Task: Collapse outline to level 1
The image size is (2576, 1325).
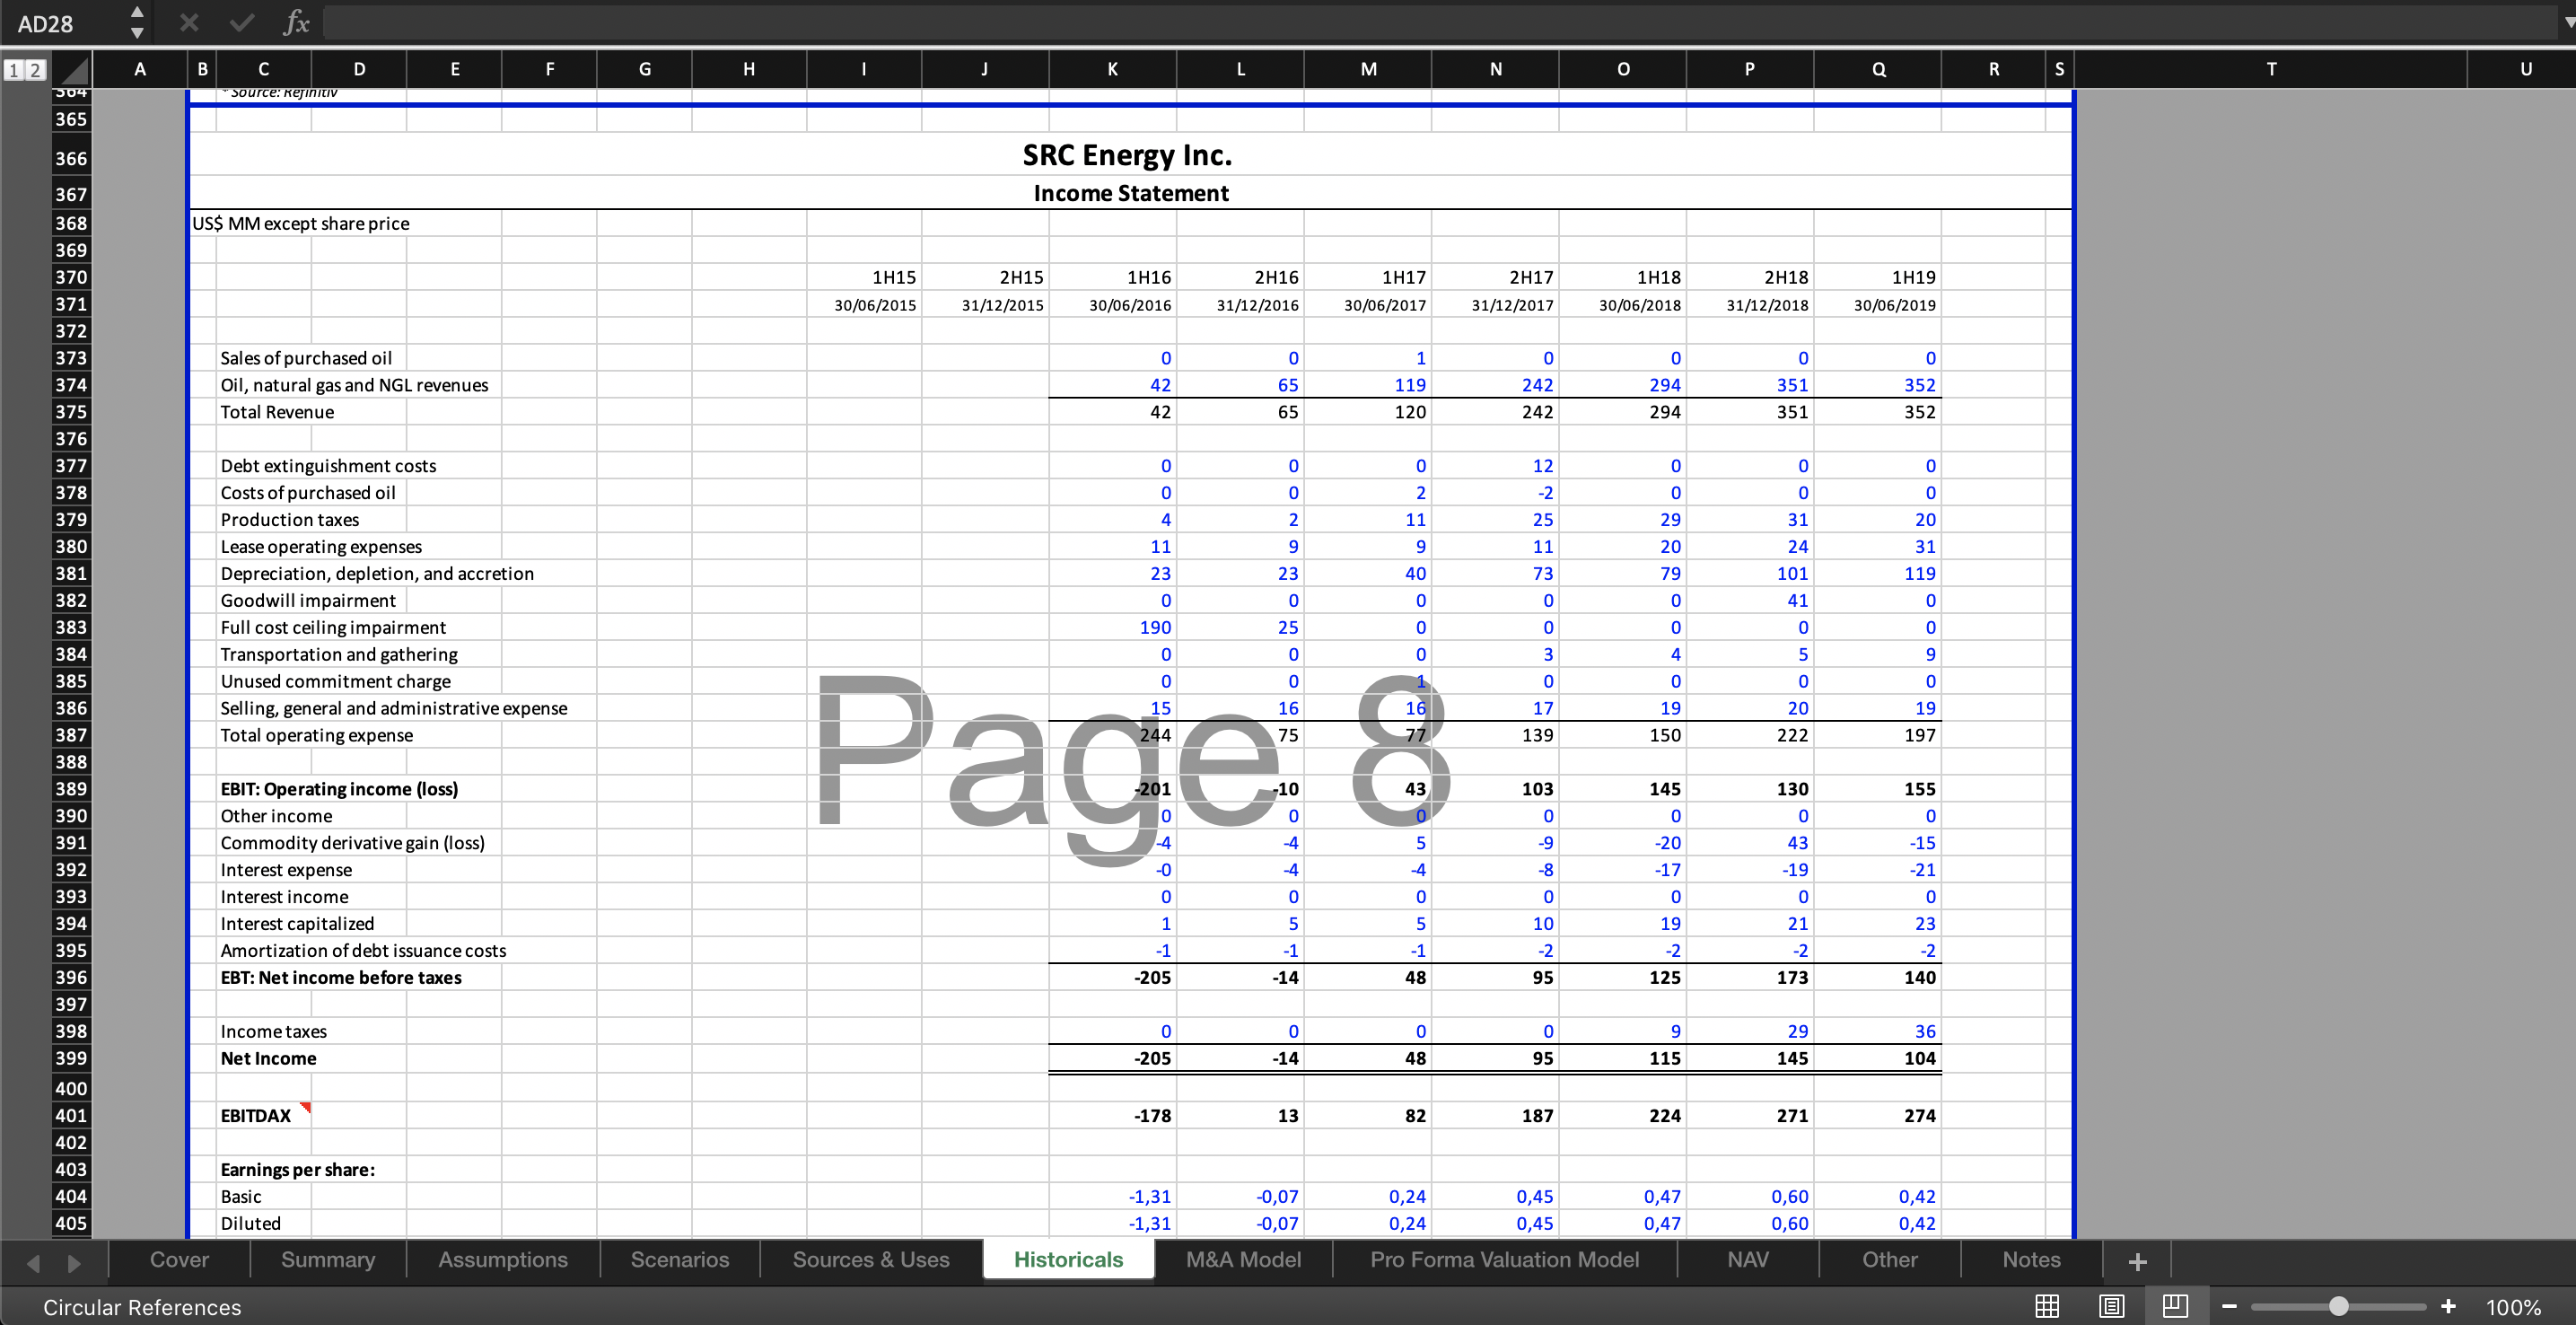Action: [x=14, y=70]
